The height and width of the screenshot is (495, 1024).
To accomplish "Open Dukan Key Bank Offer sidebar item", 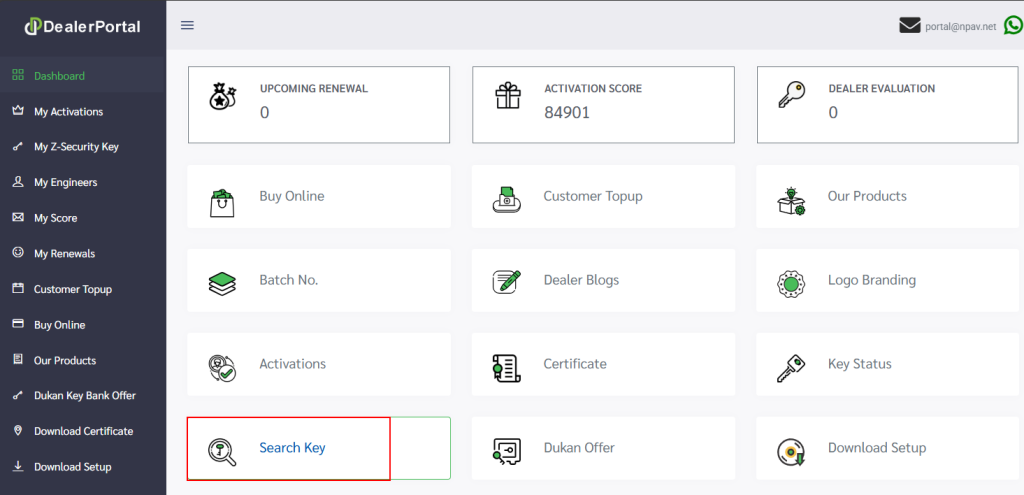I will point(84,396).
